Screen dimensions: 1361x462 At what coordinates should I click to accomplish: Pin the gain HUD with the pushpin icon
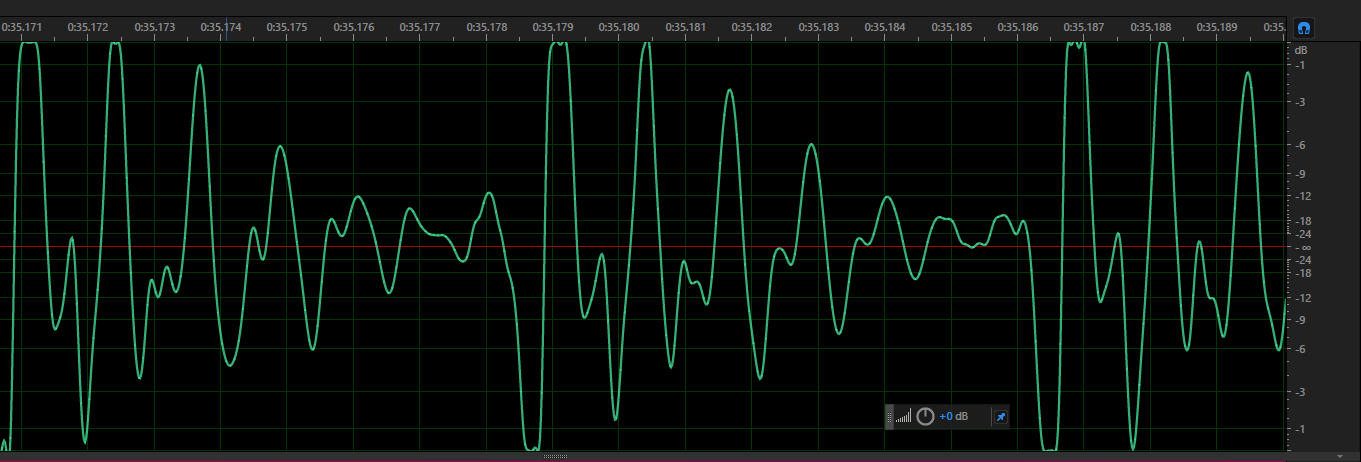pos(1000,417)
